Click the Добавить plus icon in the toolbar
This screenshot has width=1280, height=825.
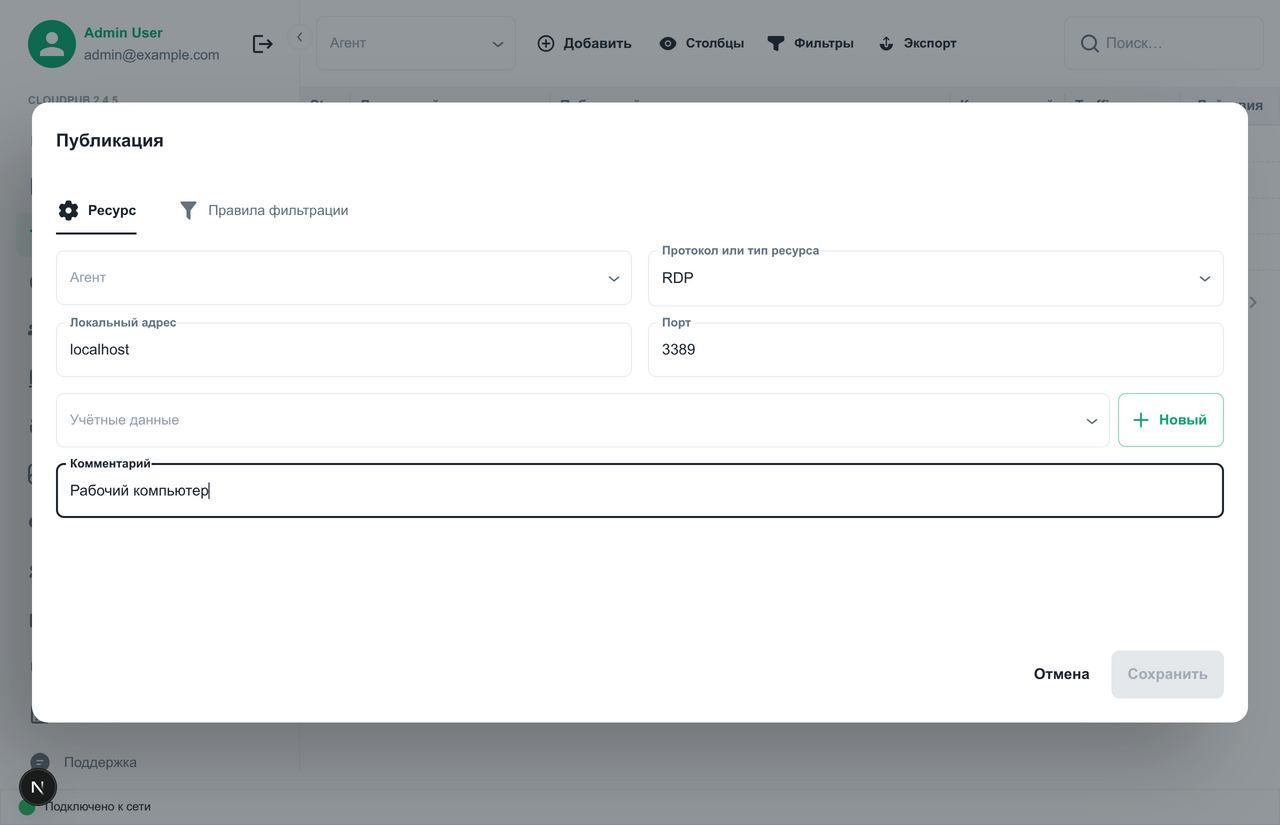pyautogui.click(x=546, y=44)
